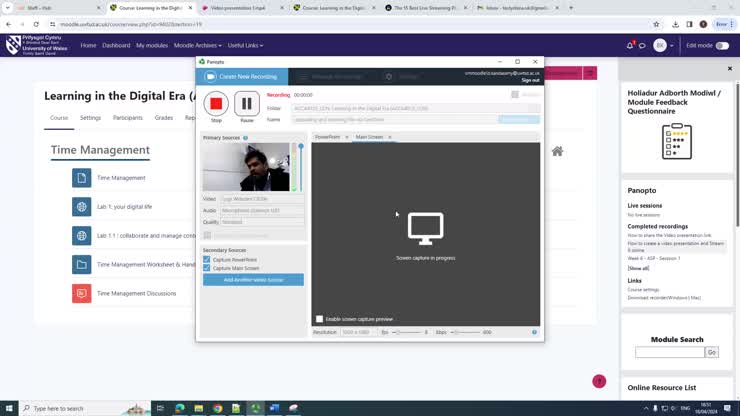Open the home icon on course page
The width and height of the screenshot is (740, 416).
[557, 151]
